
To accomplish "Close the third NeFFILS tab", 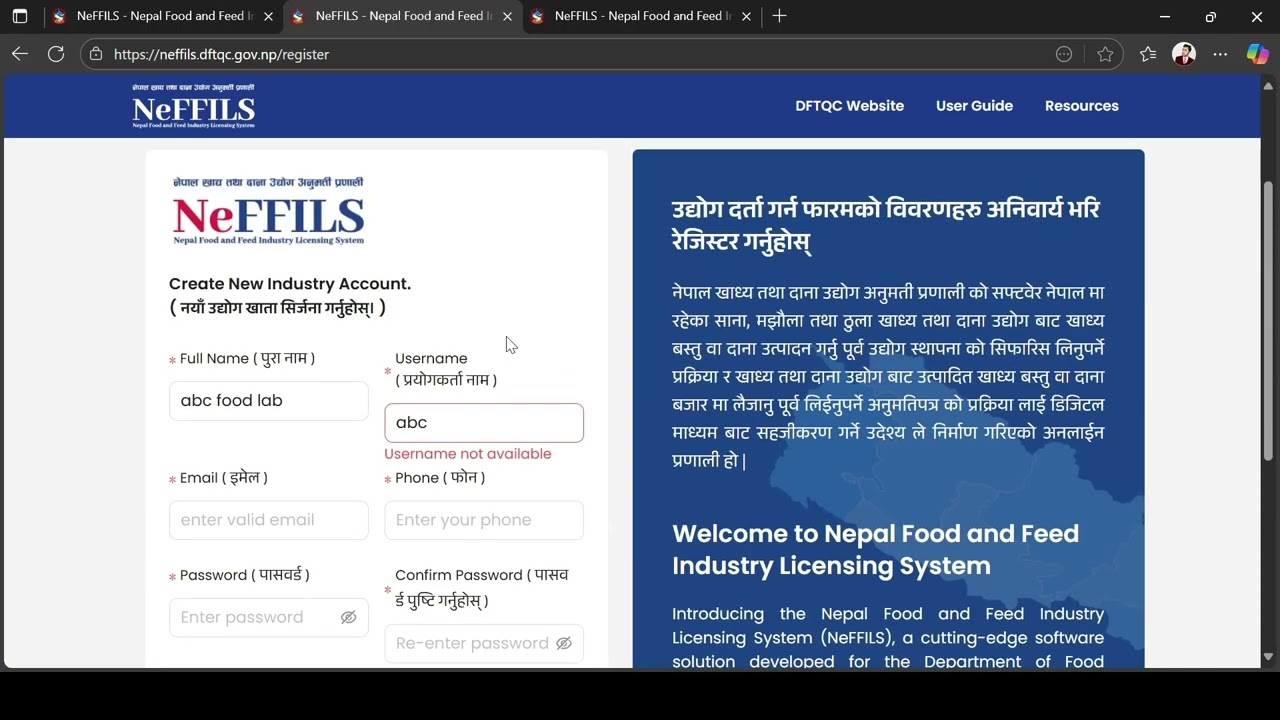I will [746, 16].
